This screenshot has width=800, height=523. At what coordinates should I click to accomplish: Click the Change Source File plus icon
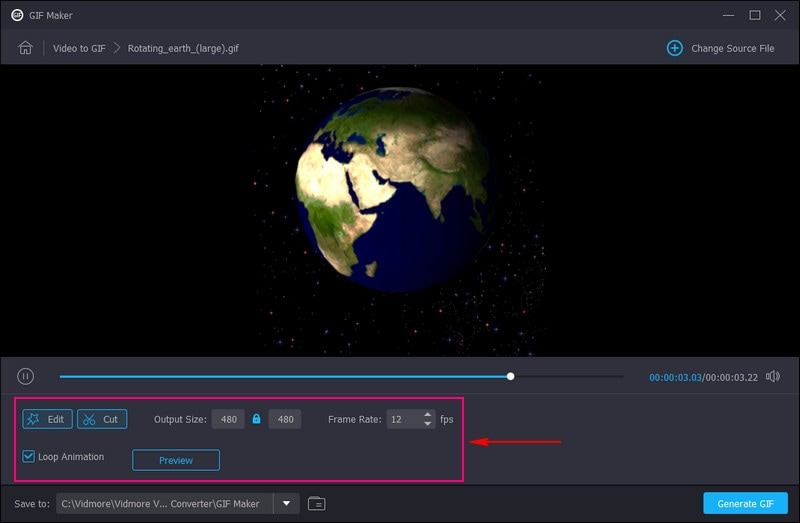[674, 48]
